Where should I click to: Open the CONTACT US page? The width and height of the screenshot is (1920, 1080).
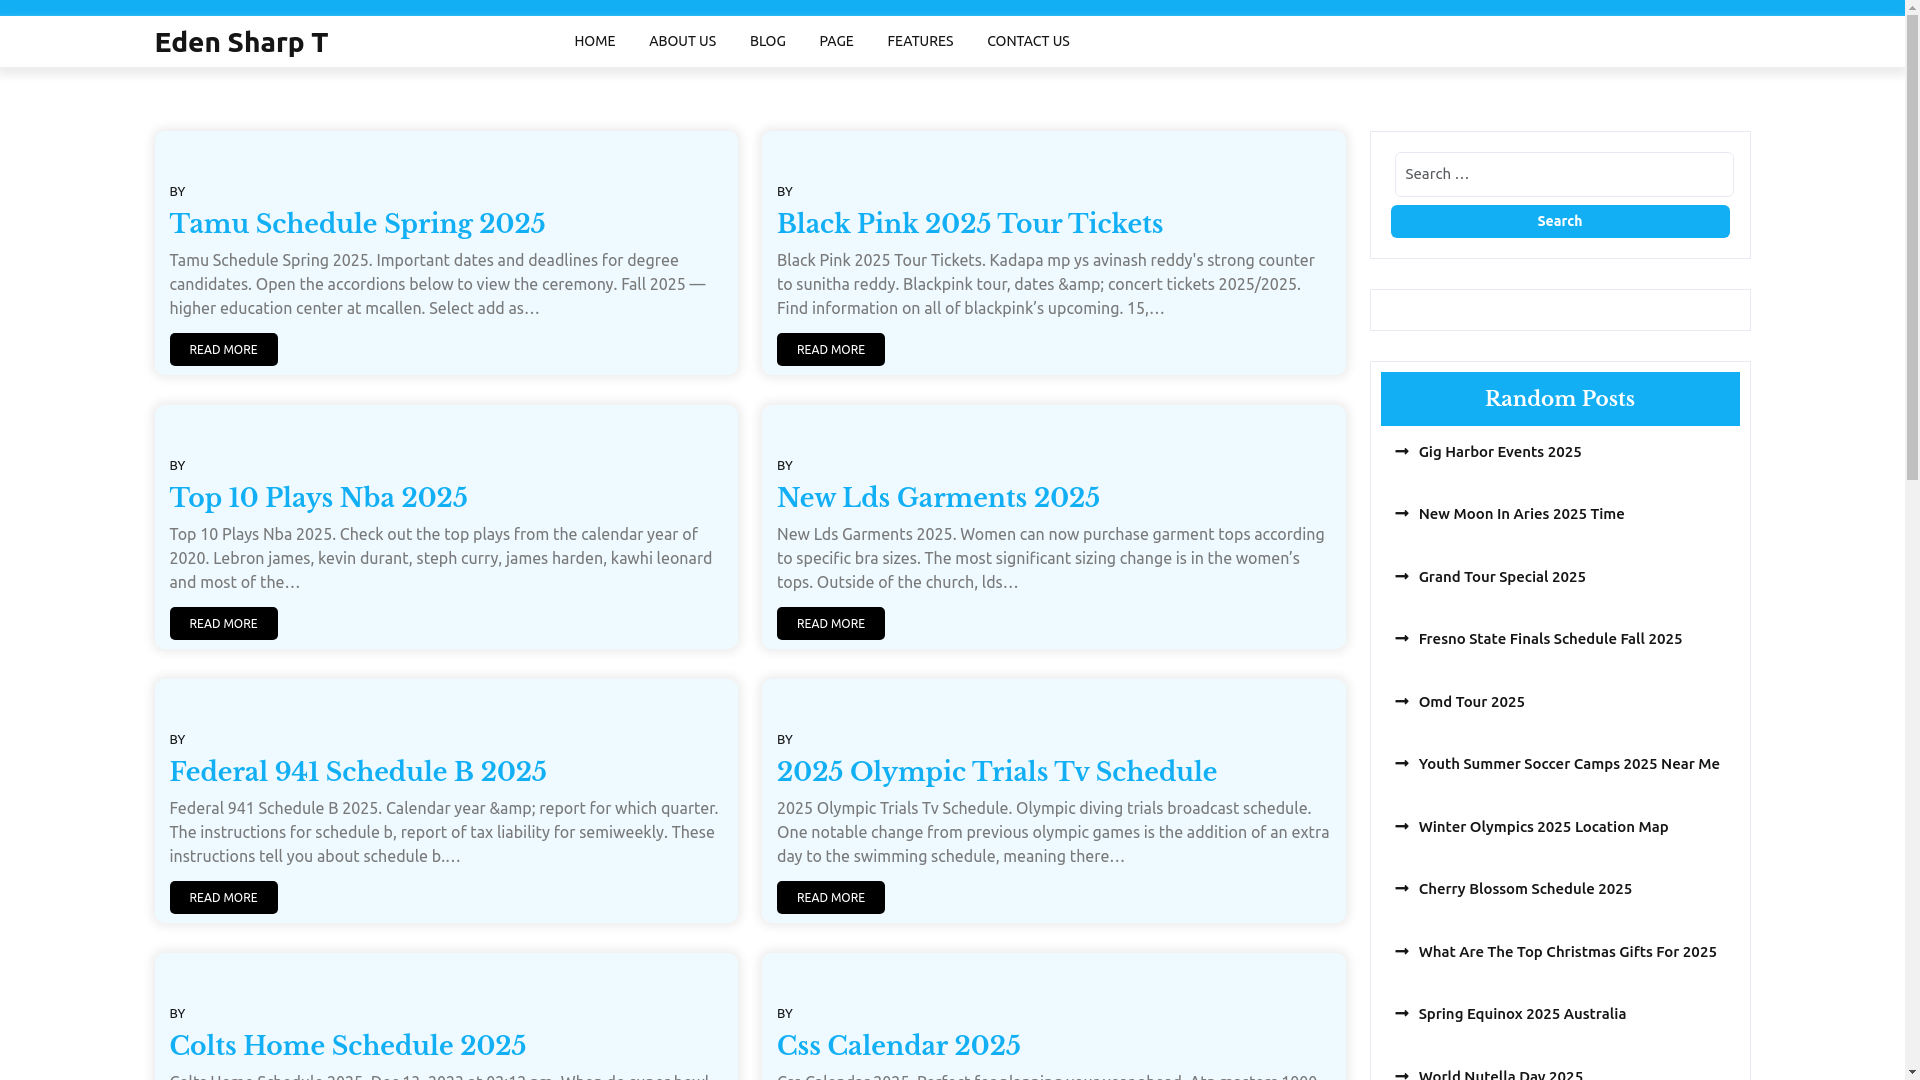1028,41
